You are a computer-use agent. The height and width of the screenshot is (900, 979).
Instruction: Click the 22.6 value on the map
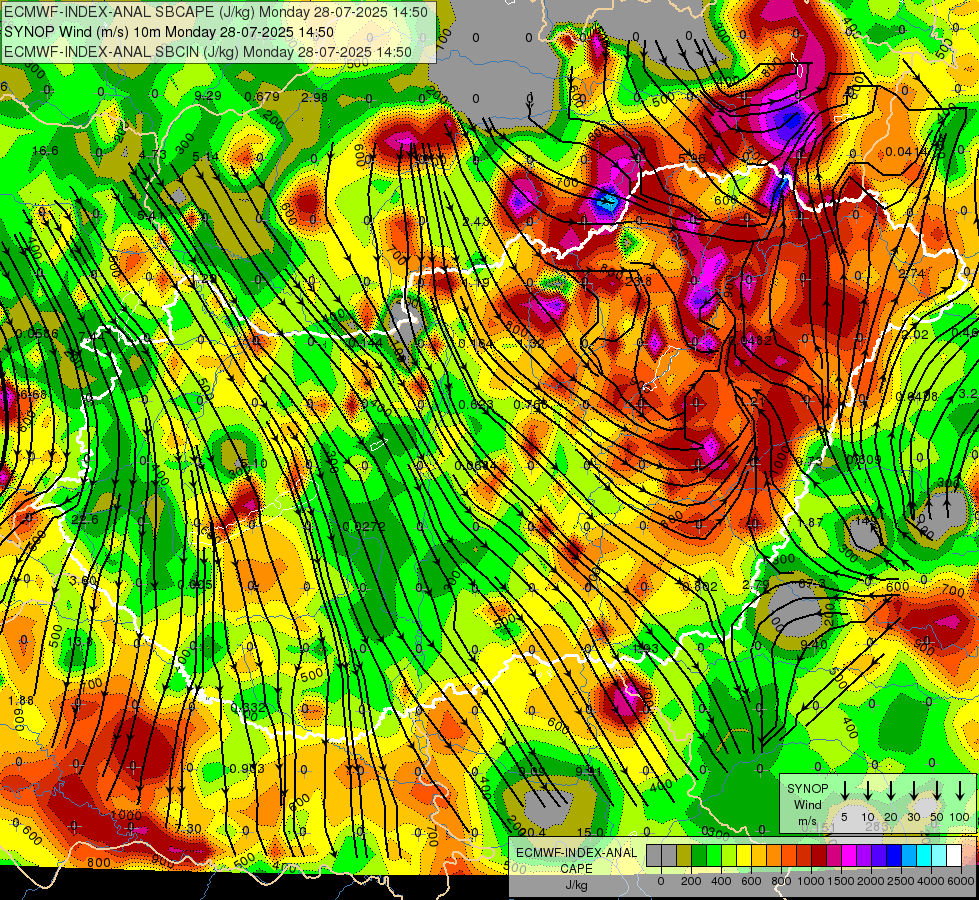pos(85,519)
